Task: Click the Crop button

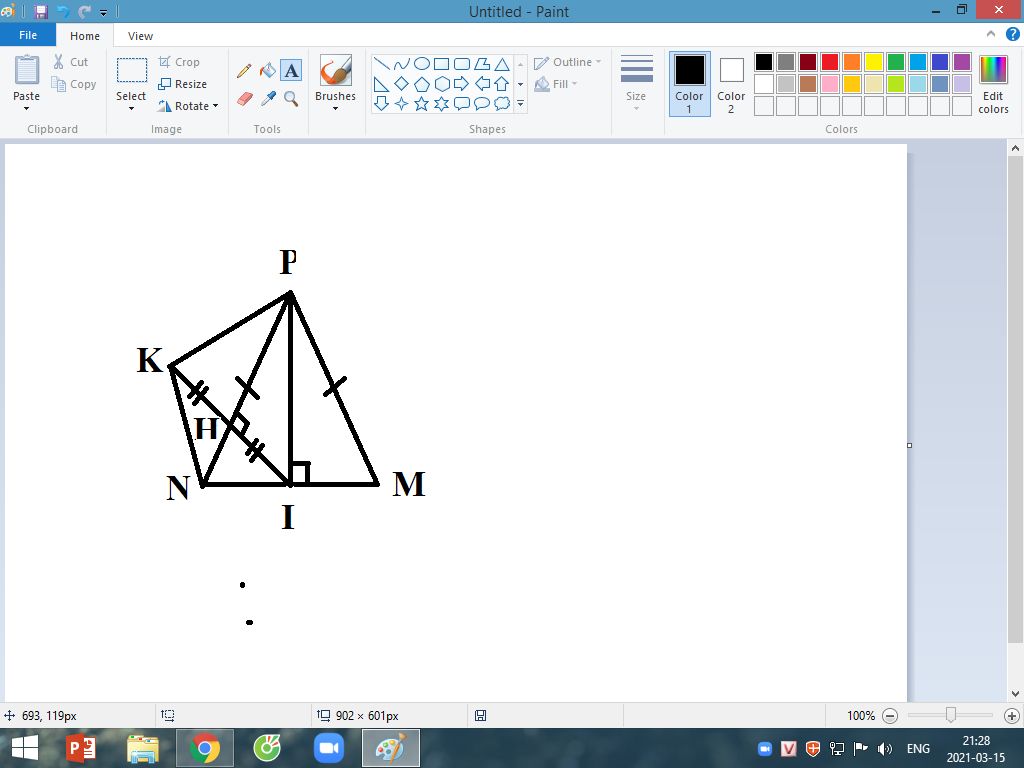Action: [x=179, y=62]
